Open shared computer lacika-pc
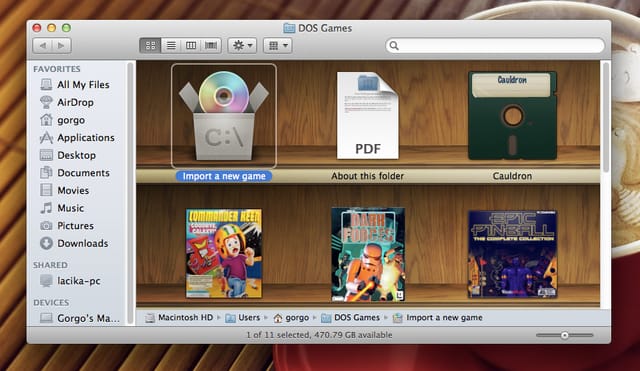Screen dimensions: 640x371 coord(70,281)
